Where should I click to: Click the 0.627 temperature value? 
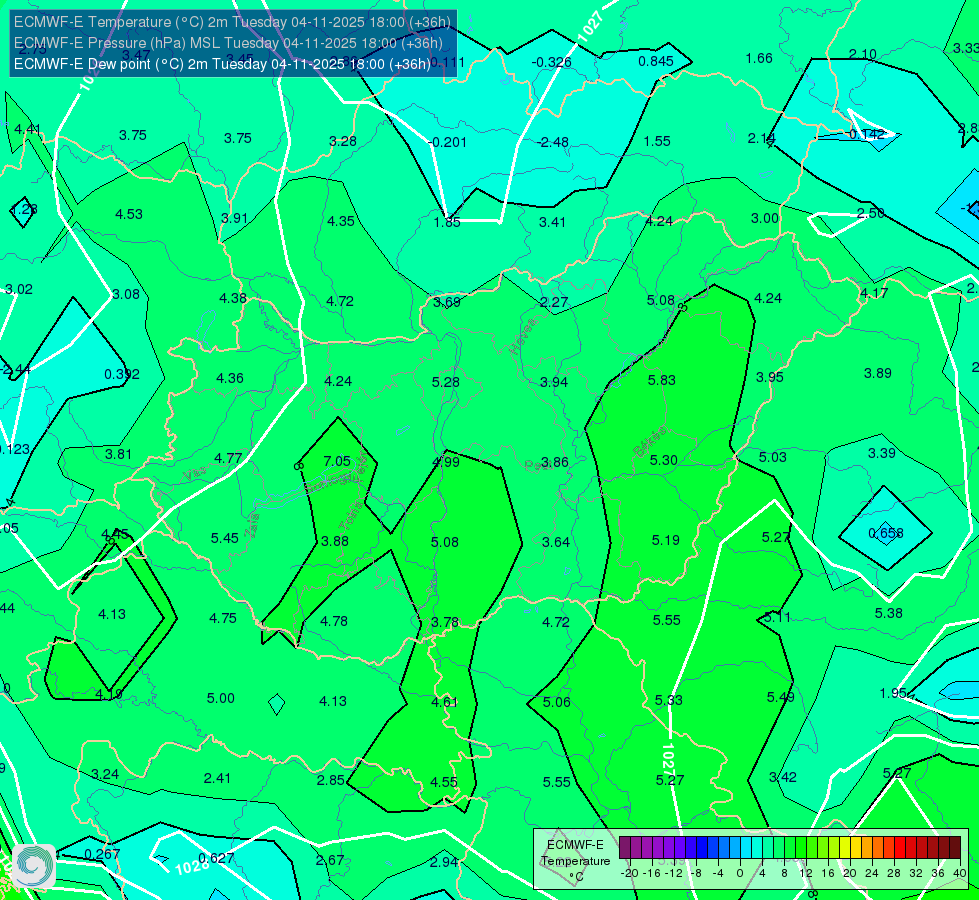click(216, 858)
